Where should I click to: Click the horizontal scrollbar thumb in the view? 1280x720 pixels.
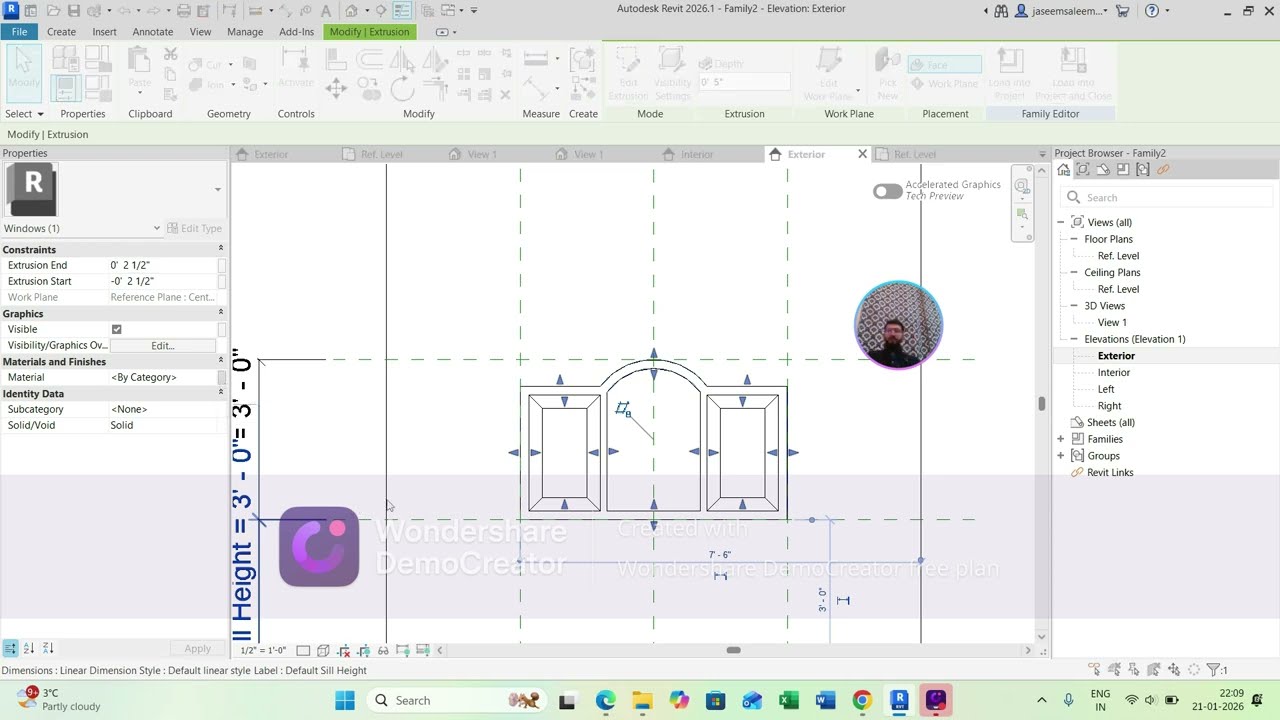[733, 650]
